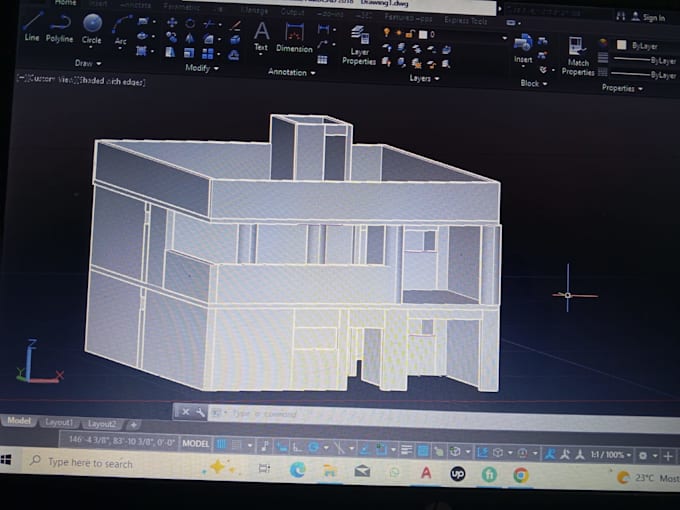The width and height of the screenshot is (680, 510).
Task: Expand the Annotation panel
Action: click(x=292, y=72)
